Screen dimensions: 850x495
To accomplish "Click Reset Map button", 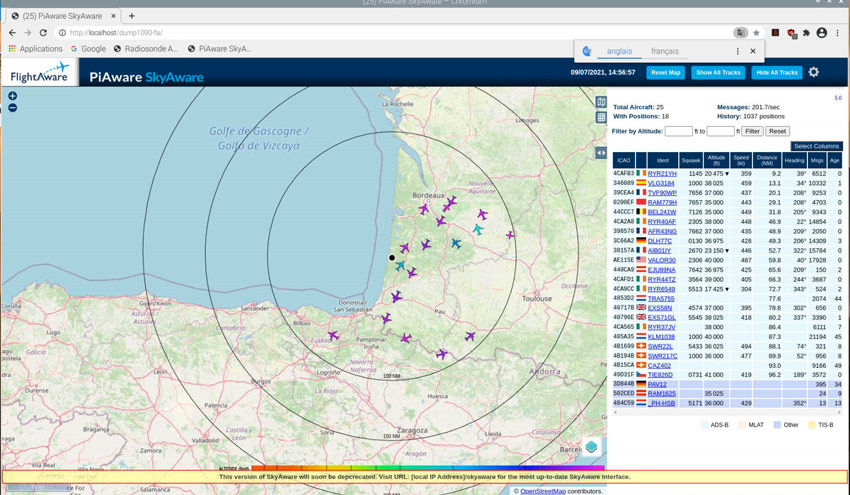I will [666, 72].
